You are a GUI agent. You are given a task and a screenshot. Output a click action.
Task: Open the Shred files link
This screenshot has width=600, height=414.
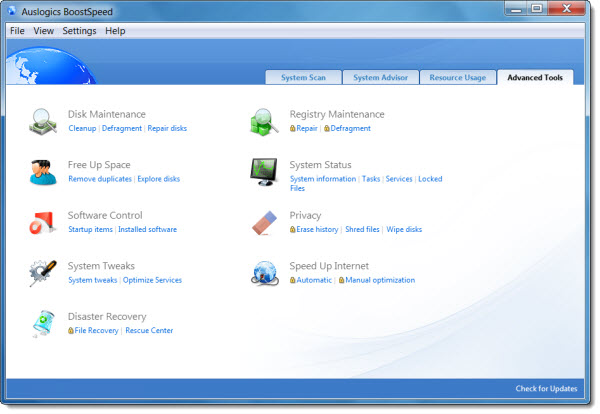coord(362,230)
